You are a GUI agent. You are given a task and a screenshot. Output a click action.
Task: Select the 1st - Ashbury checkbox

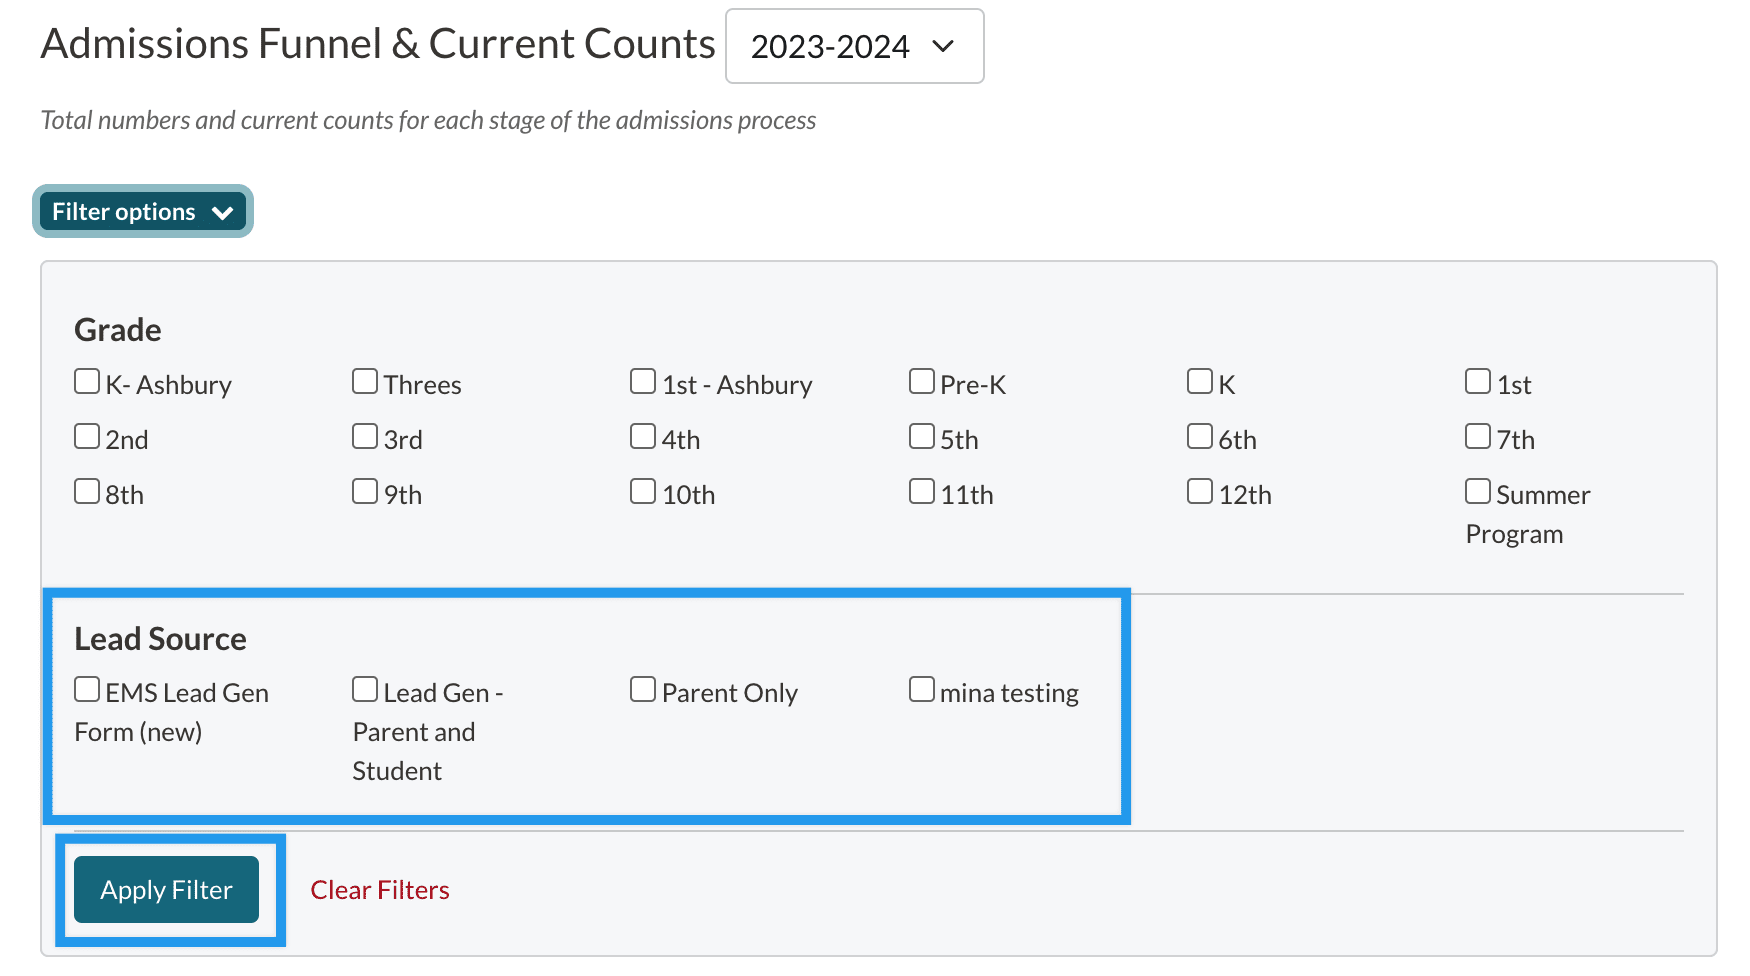point(643,382)
